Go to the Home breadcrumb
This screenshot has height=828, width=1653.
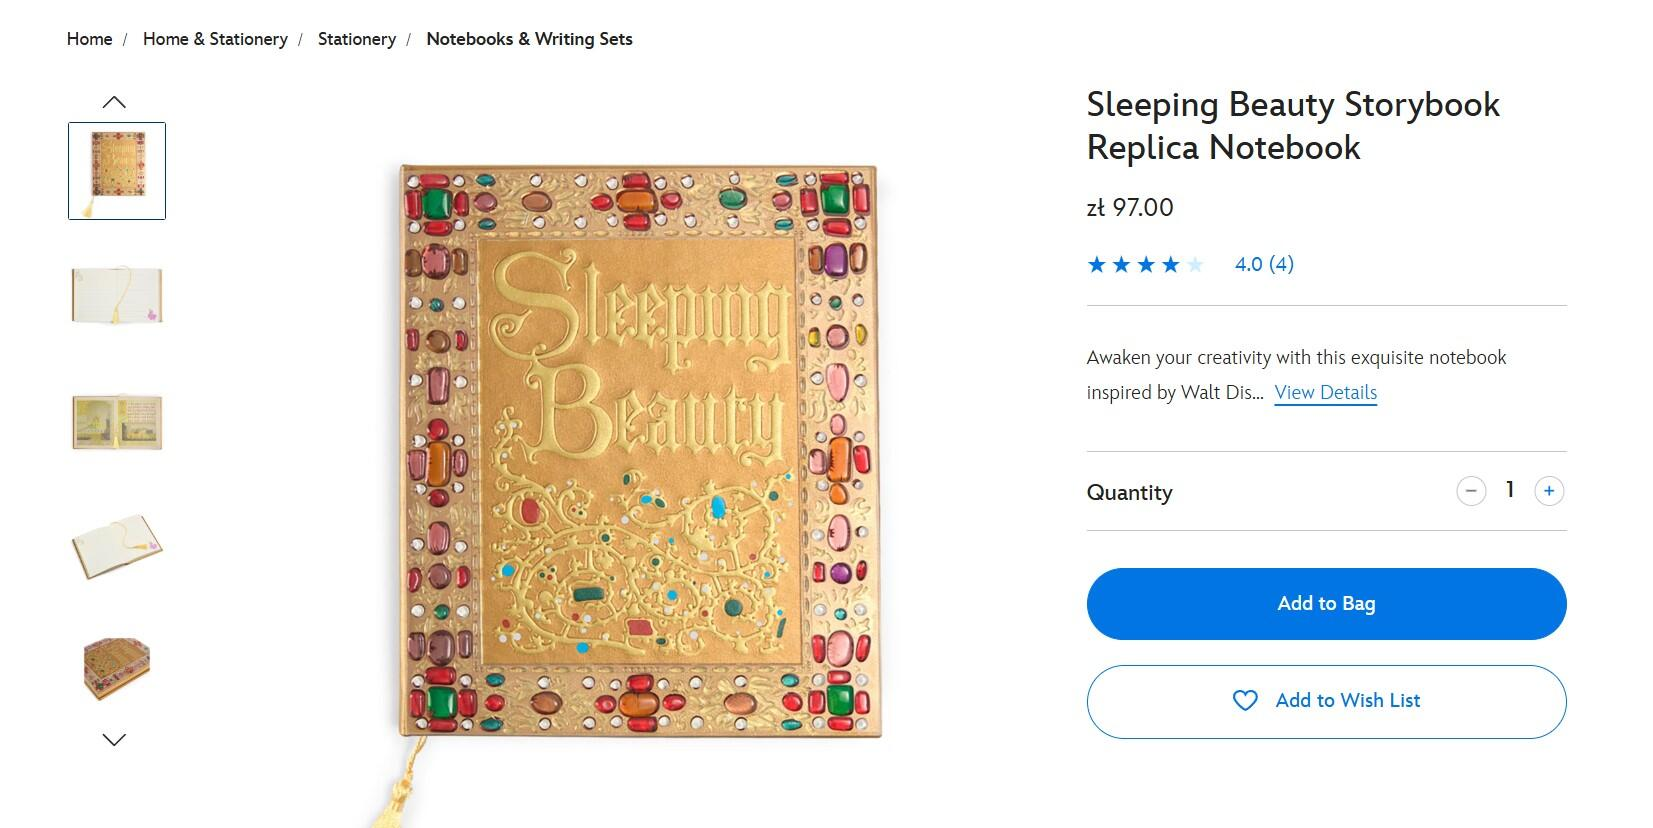[x=89, y=39]
